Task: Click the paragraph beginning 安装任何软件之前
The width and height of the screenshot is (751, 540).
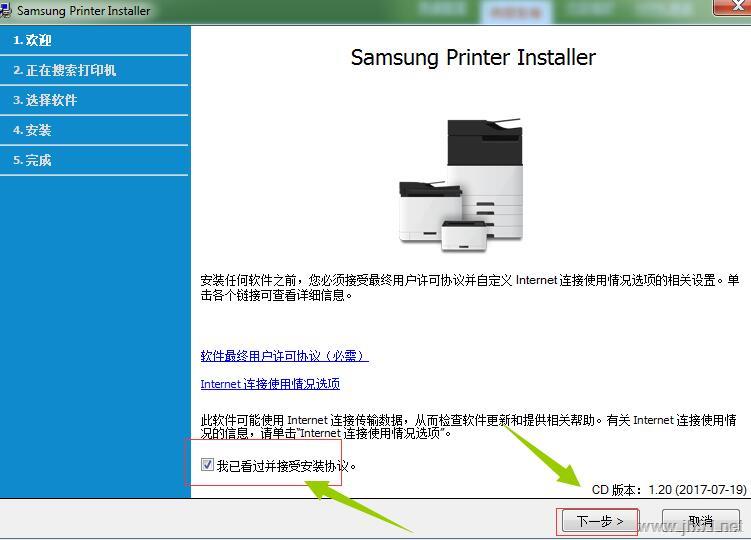Action: click(x=469, y=287)
